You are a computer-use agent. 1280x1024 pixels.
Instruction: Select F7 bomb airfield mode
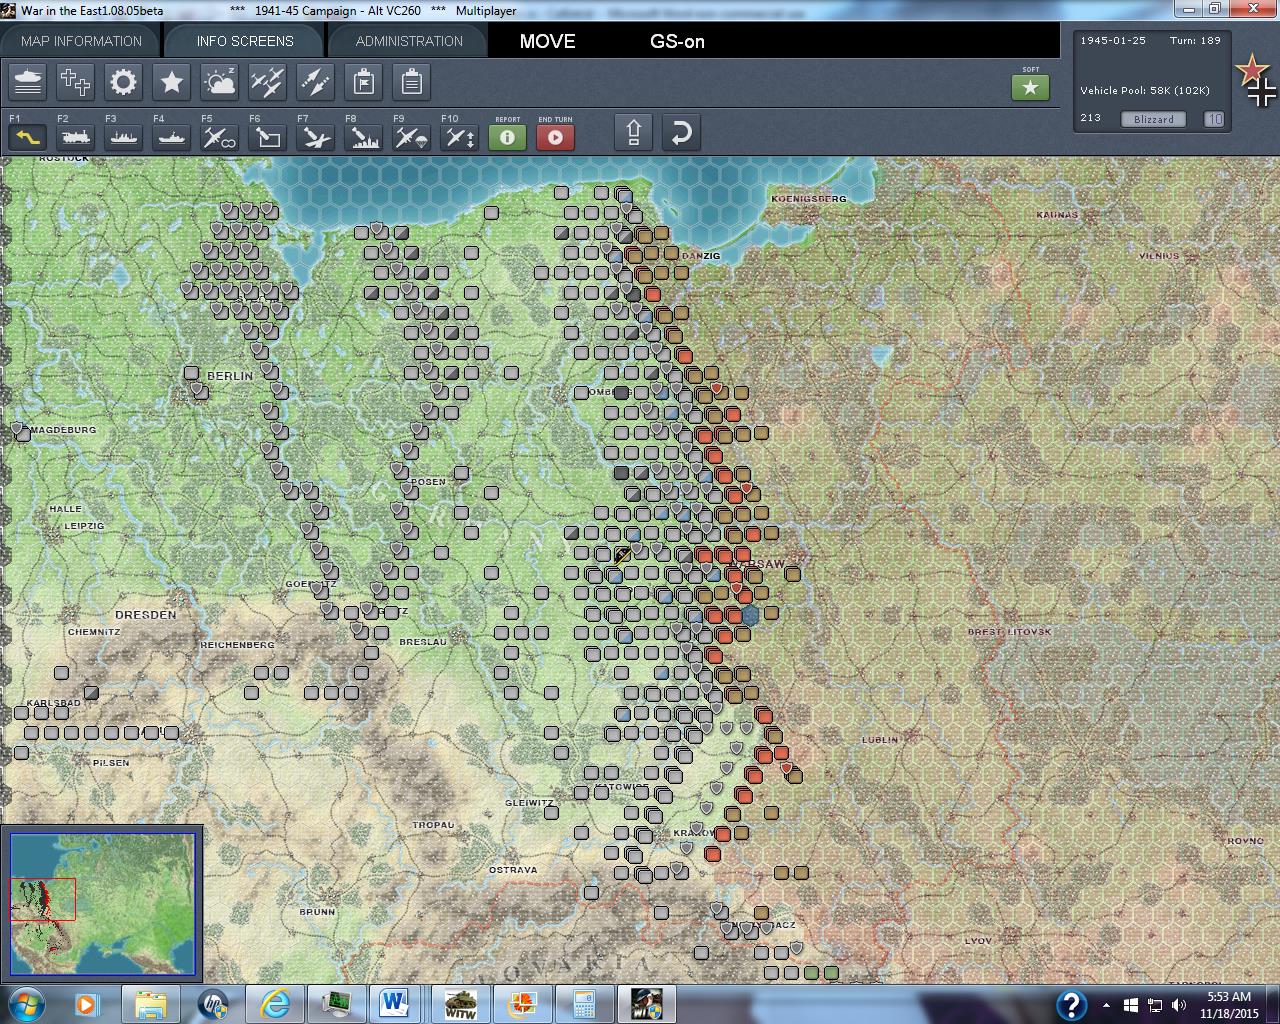coord(315,136)
